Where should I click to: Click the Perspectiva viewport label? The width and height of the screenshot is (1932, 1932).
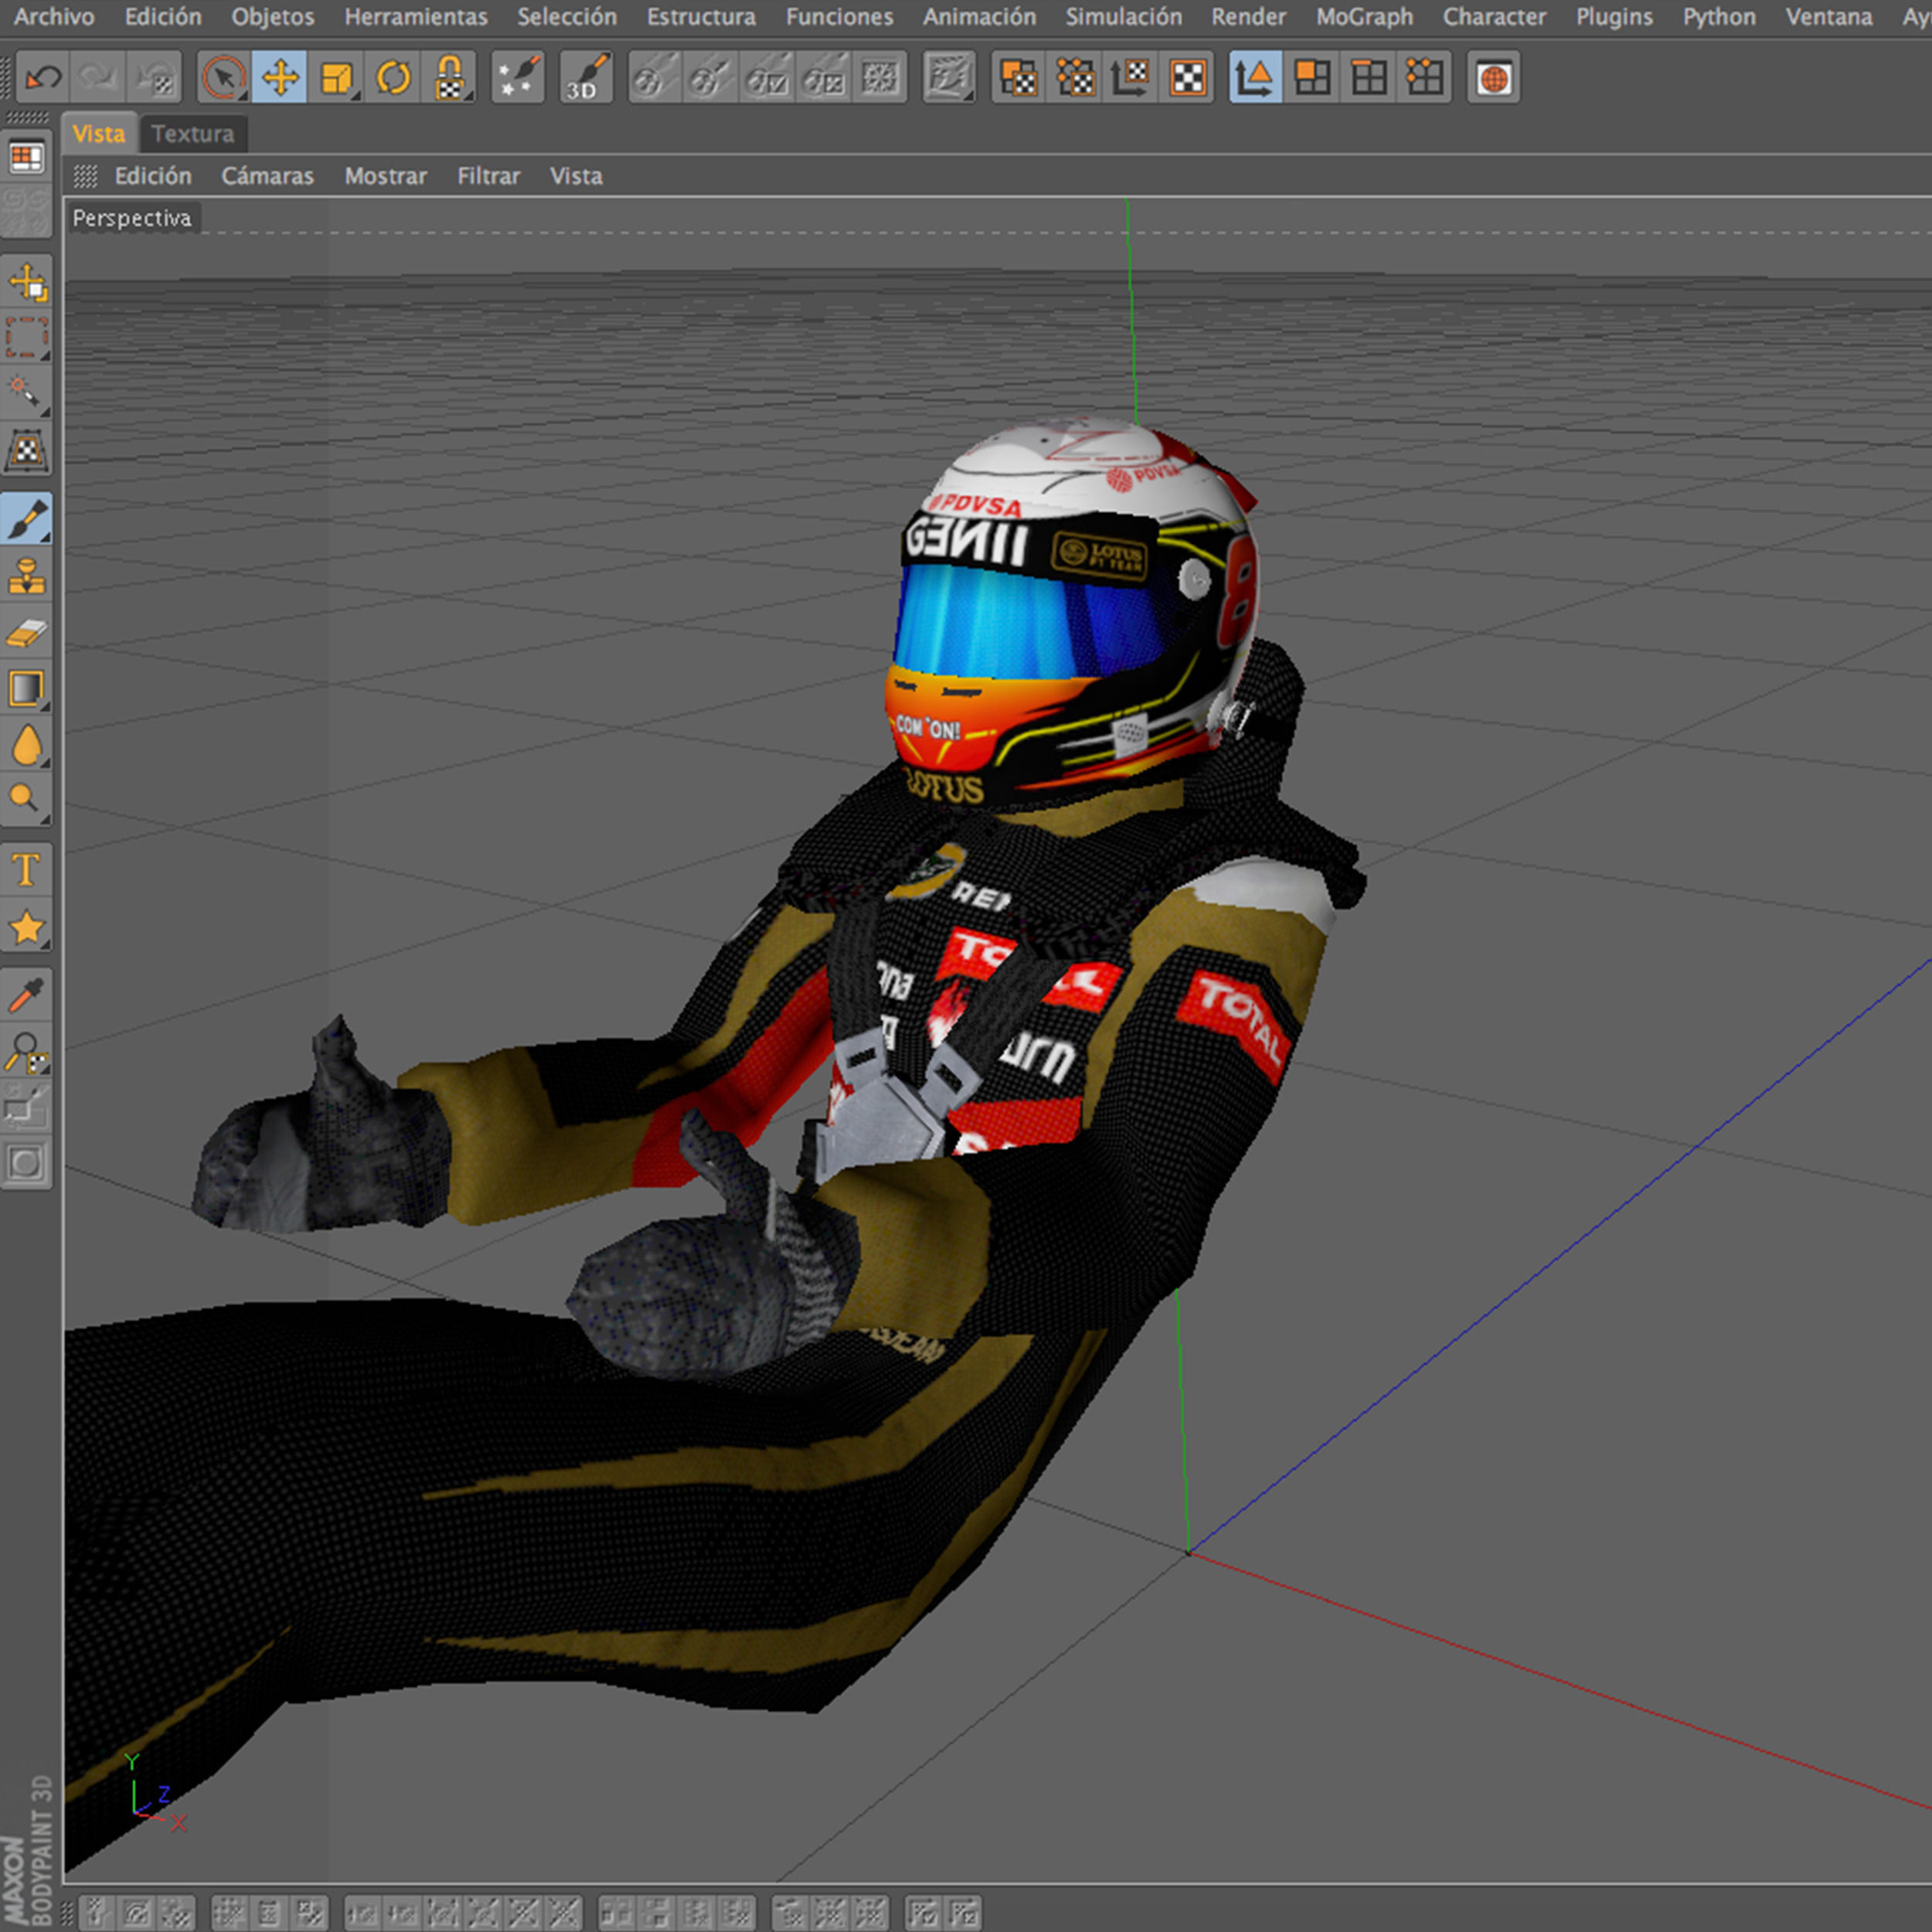pyautogui.click(x=132, y=218)
